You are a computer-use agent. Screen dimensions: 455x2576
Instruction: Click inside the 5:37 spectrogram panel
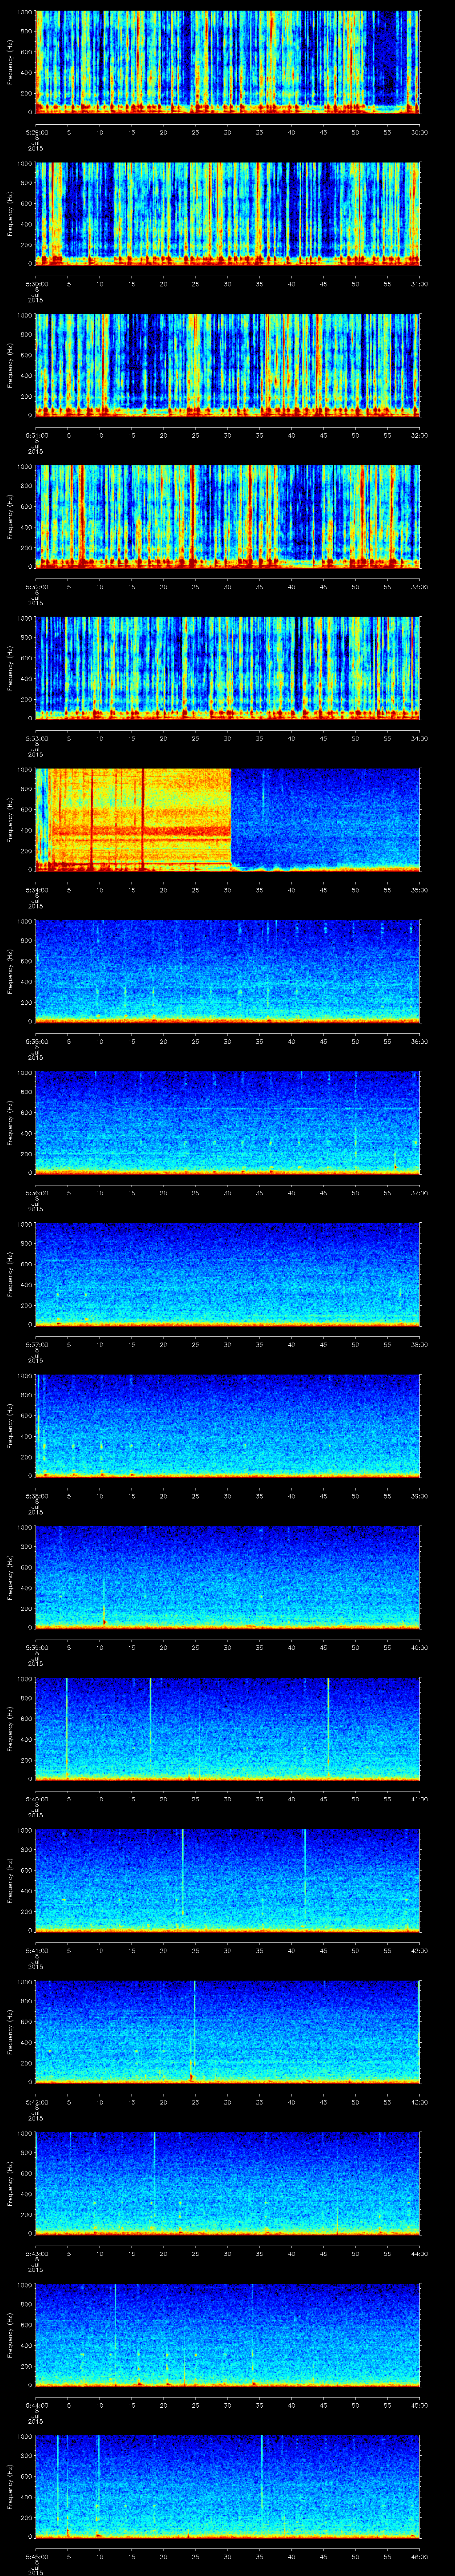point(228,1274)
